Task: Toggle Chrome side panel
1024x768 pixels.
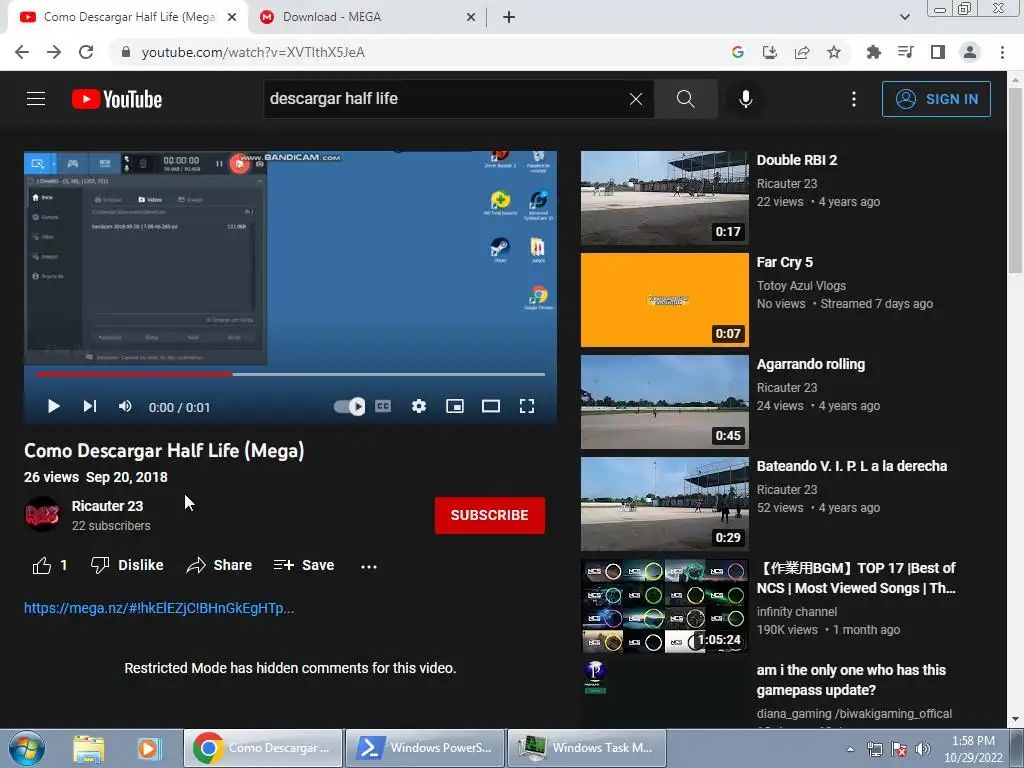Action: 938,52
